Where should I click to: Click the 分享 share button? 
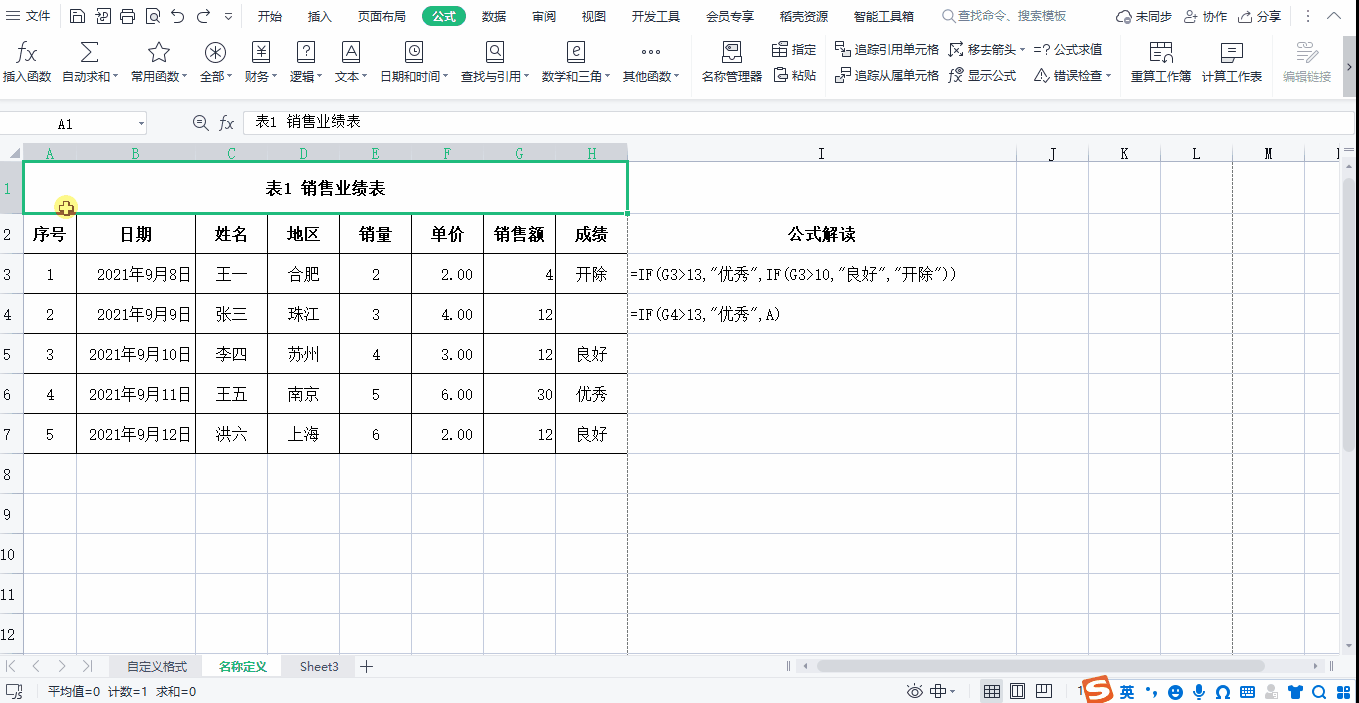click(1259, 16)
